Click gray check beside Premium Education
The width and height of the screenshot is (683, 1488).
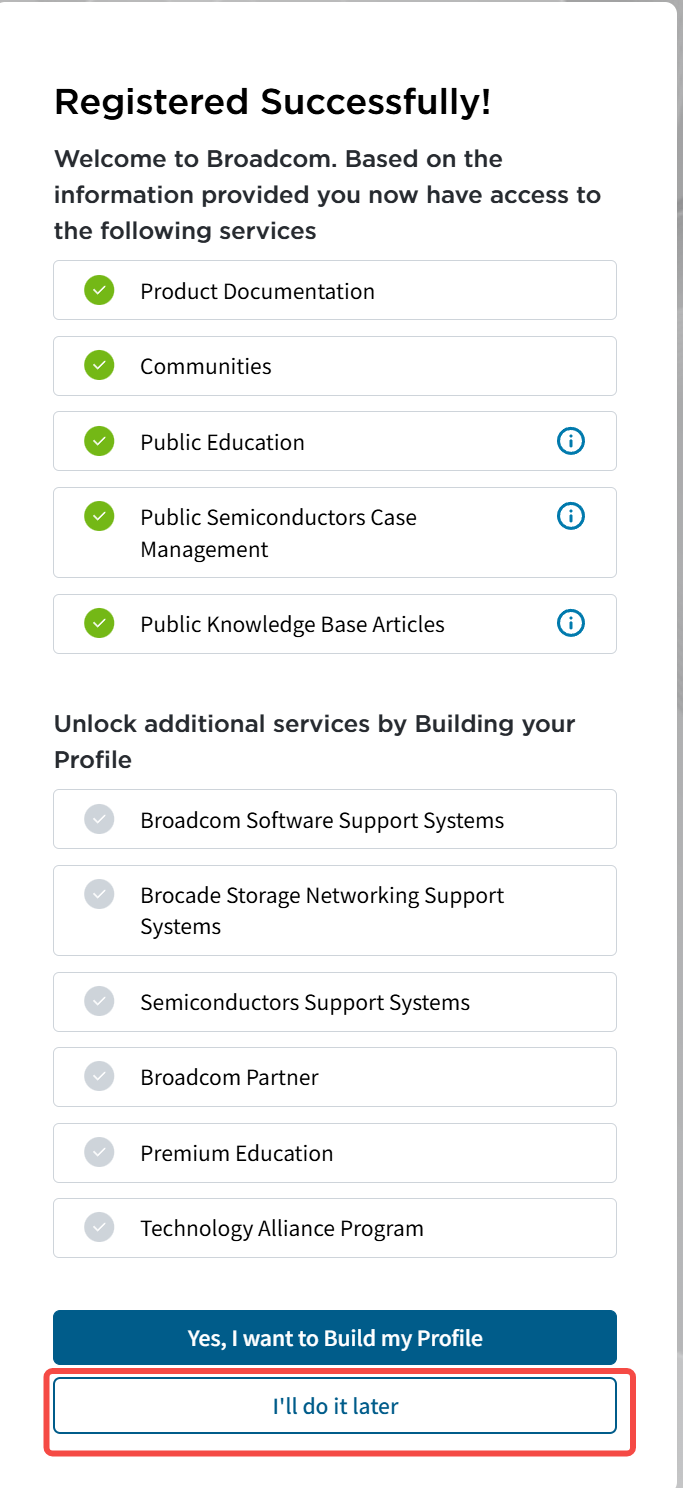tap(99, 1152)
